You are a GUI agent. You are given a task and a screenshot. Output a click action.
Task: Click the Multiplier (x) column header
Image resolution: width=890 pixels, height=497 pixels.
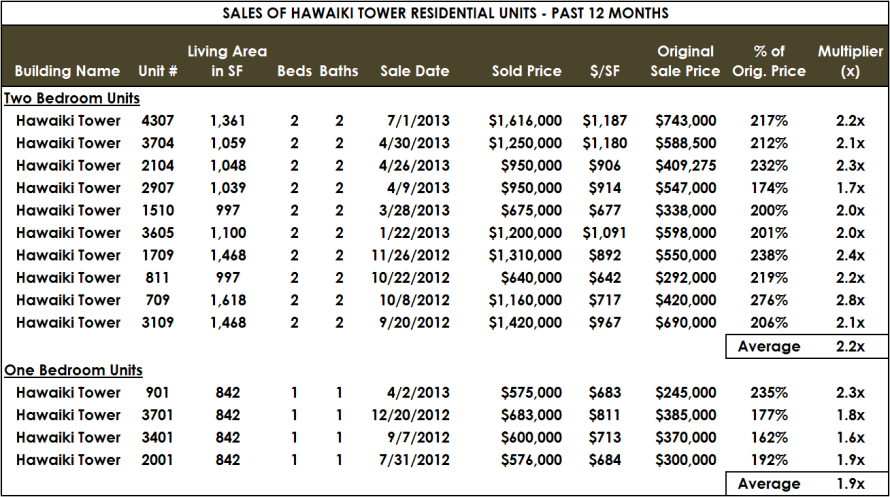pos(850,61)
